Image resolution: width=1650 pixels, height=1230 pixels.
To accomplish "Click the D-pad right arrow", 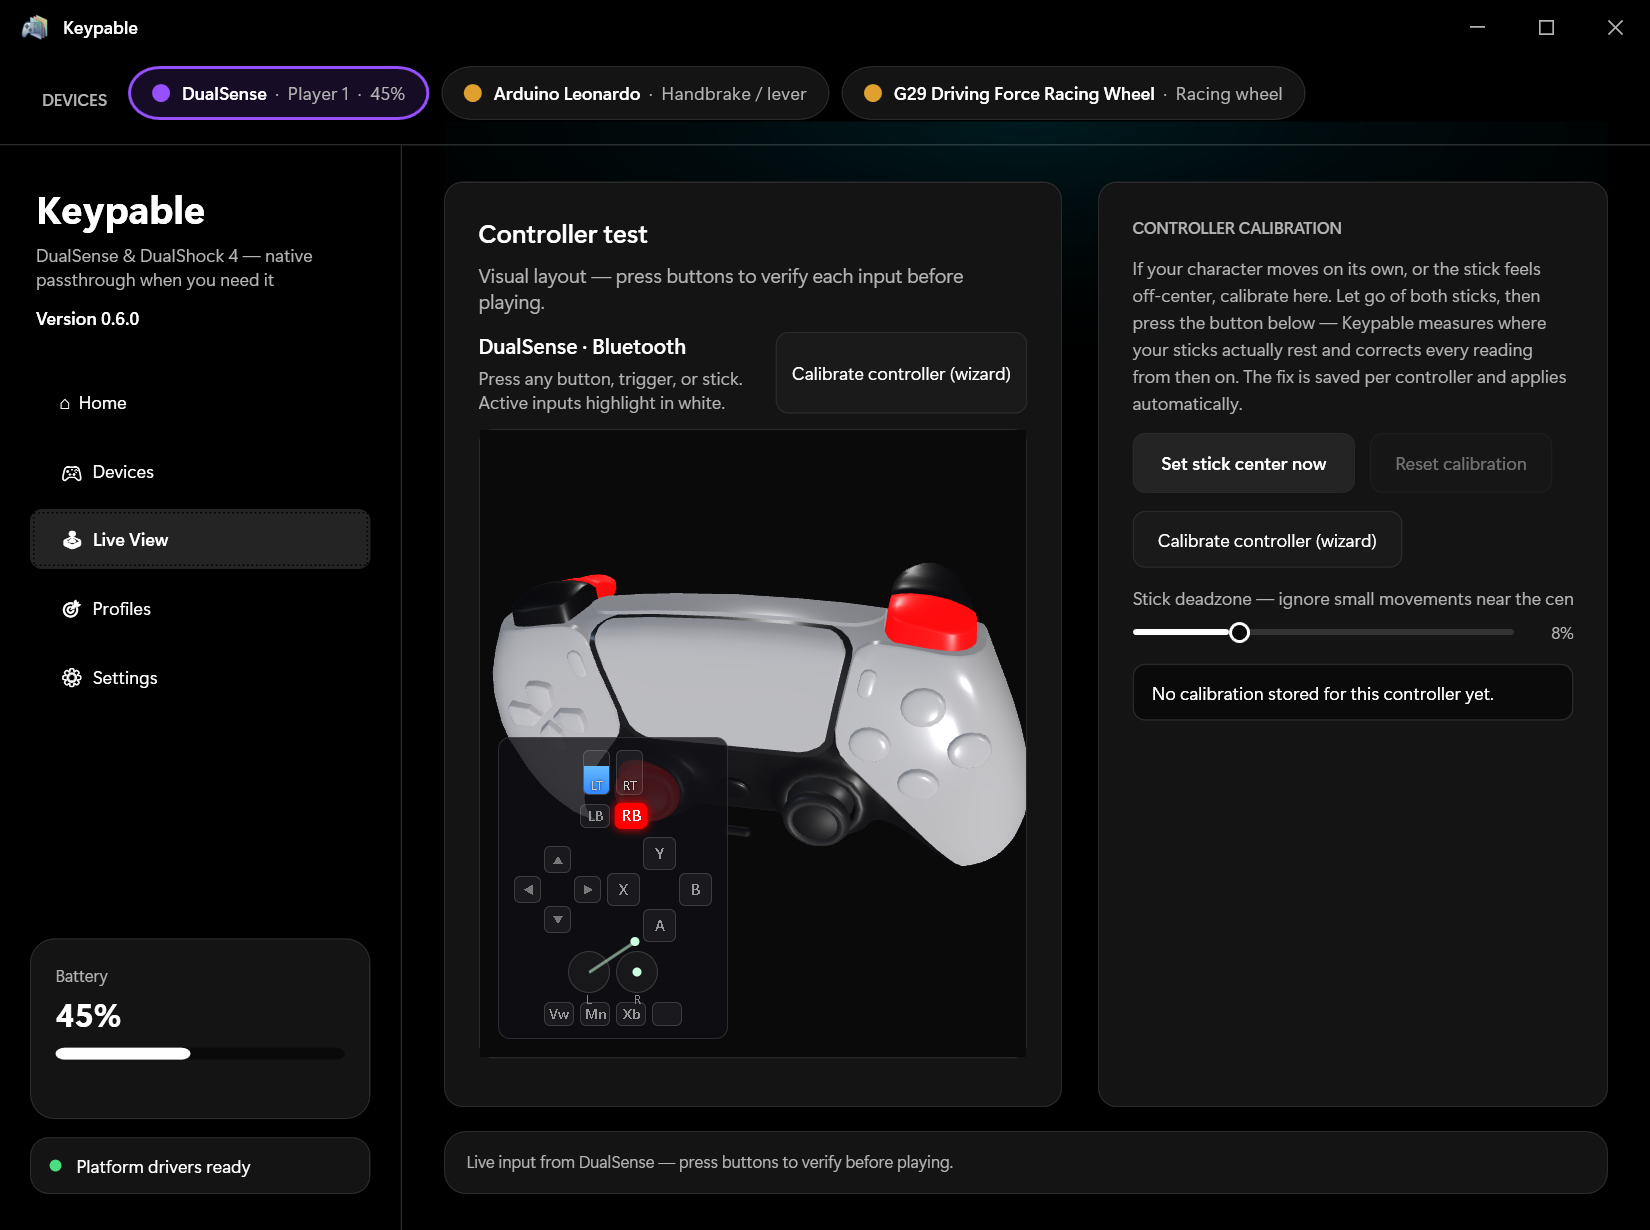I will coord(588,889).
